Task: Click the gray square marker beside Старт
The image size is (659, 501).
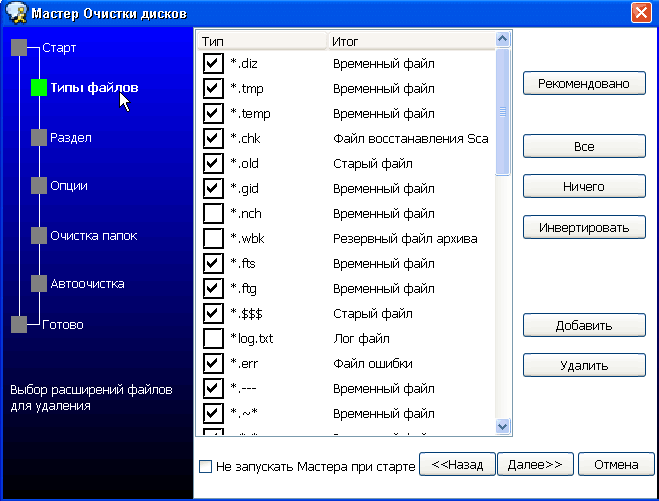Action: [x=19, y=47]
